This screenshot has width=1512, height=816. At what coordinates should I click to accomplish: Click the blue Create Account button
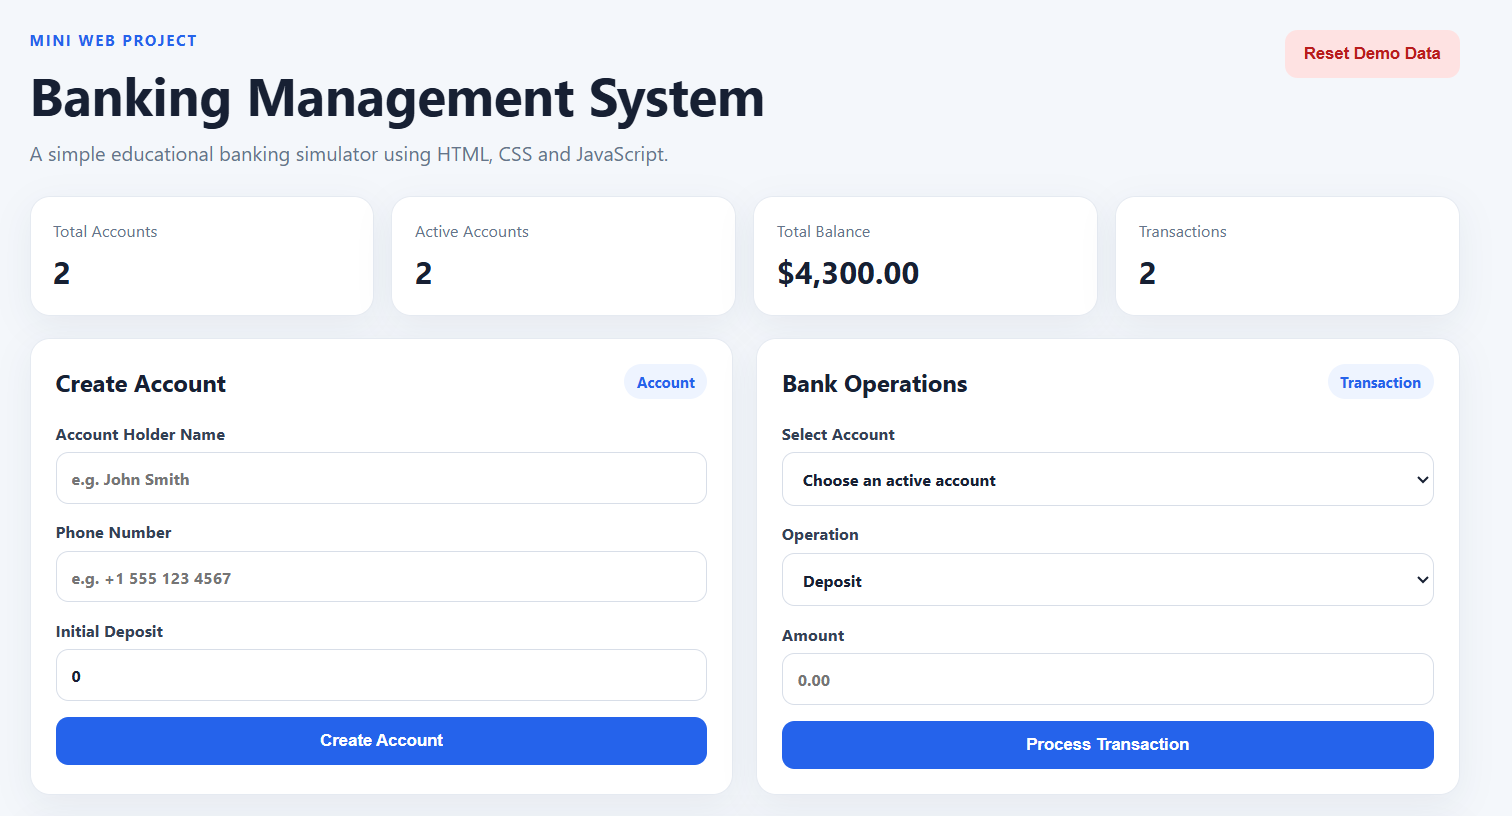pyautogui.click(x=381, y=741)
